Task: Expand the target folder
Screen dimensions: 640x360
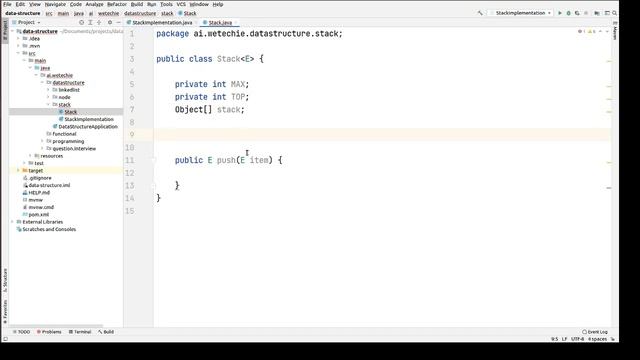Action: 18,171
